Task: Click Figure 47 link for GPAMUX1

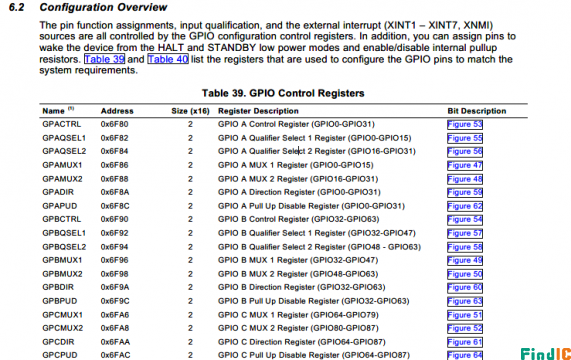Action: (465, 166)
